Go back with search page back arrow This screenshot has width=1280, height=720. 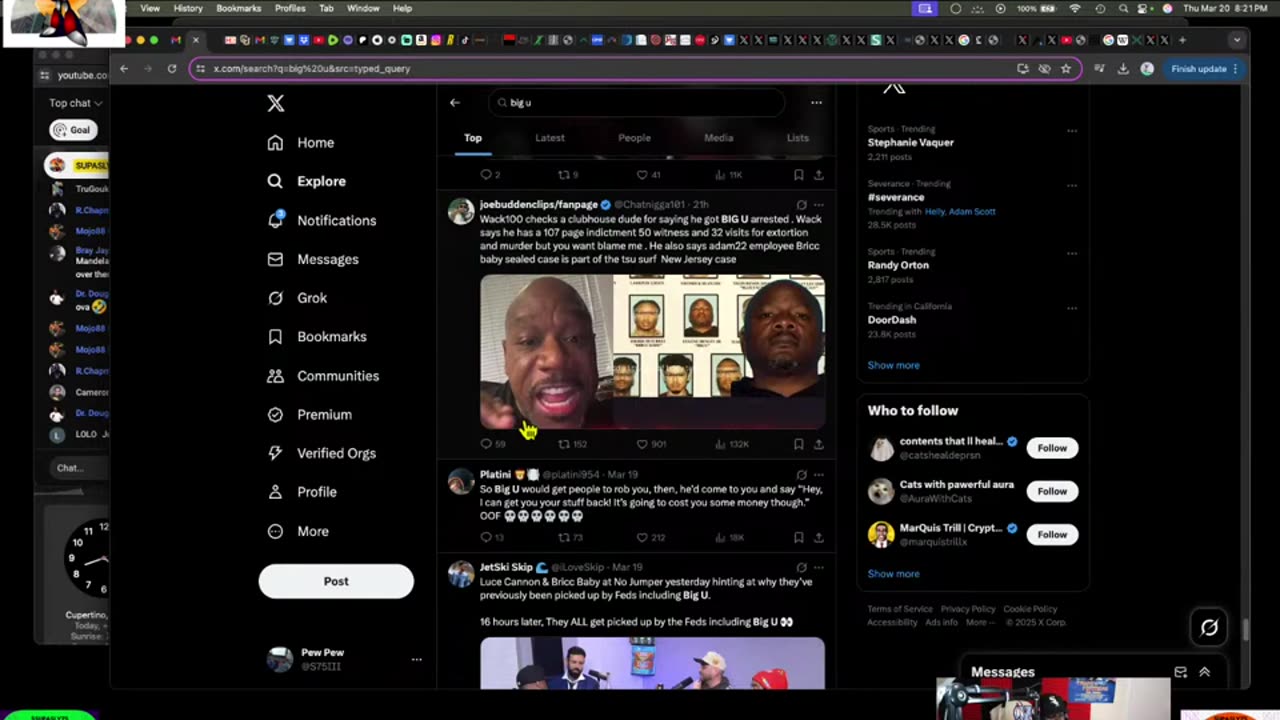pos(455,103)
